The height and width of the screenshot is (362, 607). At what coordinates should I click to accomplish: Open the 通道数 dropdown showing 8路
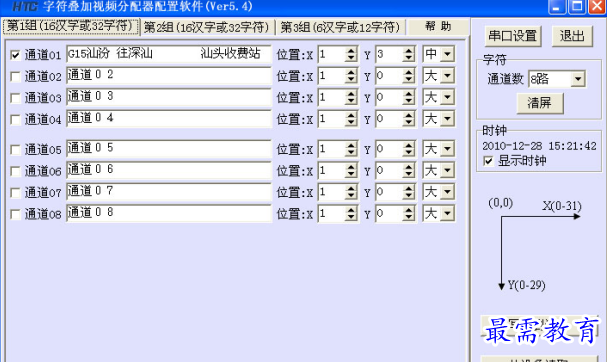tap(578, 79)
